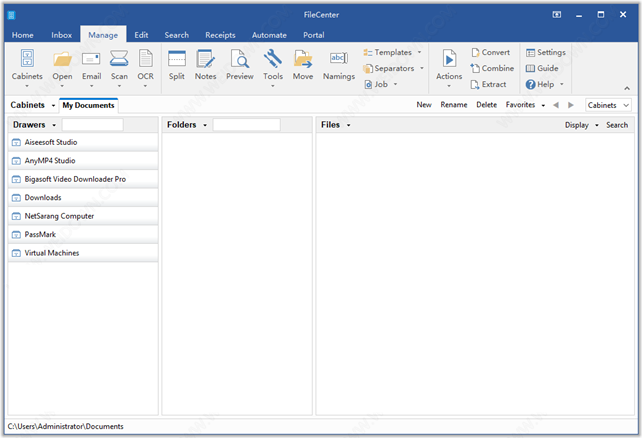This screenshot has width=642, height=438.
Task: Select the Bigasoft Video Downloader Pro drawer
Action: pos(83,179)
